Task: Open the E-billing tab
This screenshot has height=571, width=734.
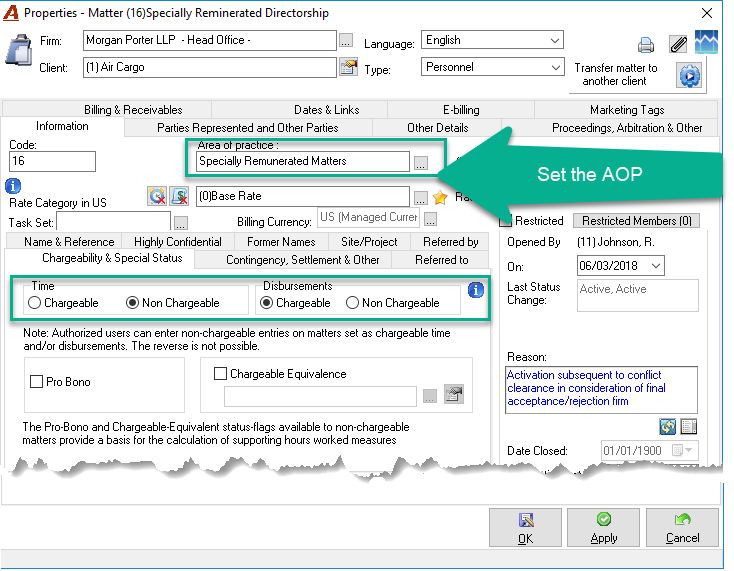Action: click(461, 110)
